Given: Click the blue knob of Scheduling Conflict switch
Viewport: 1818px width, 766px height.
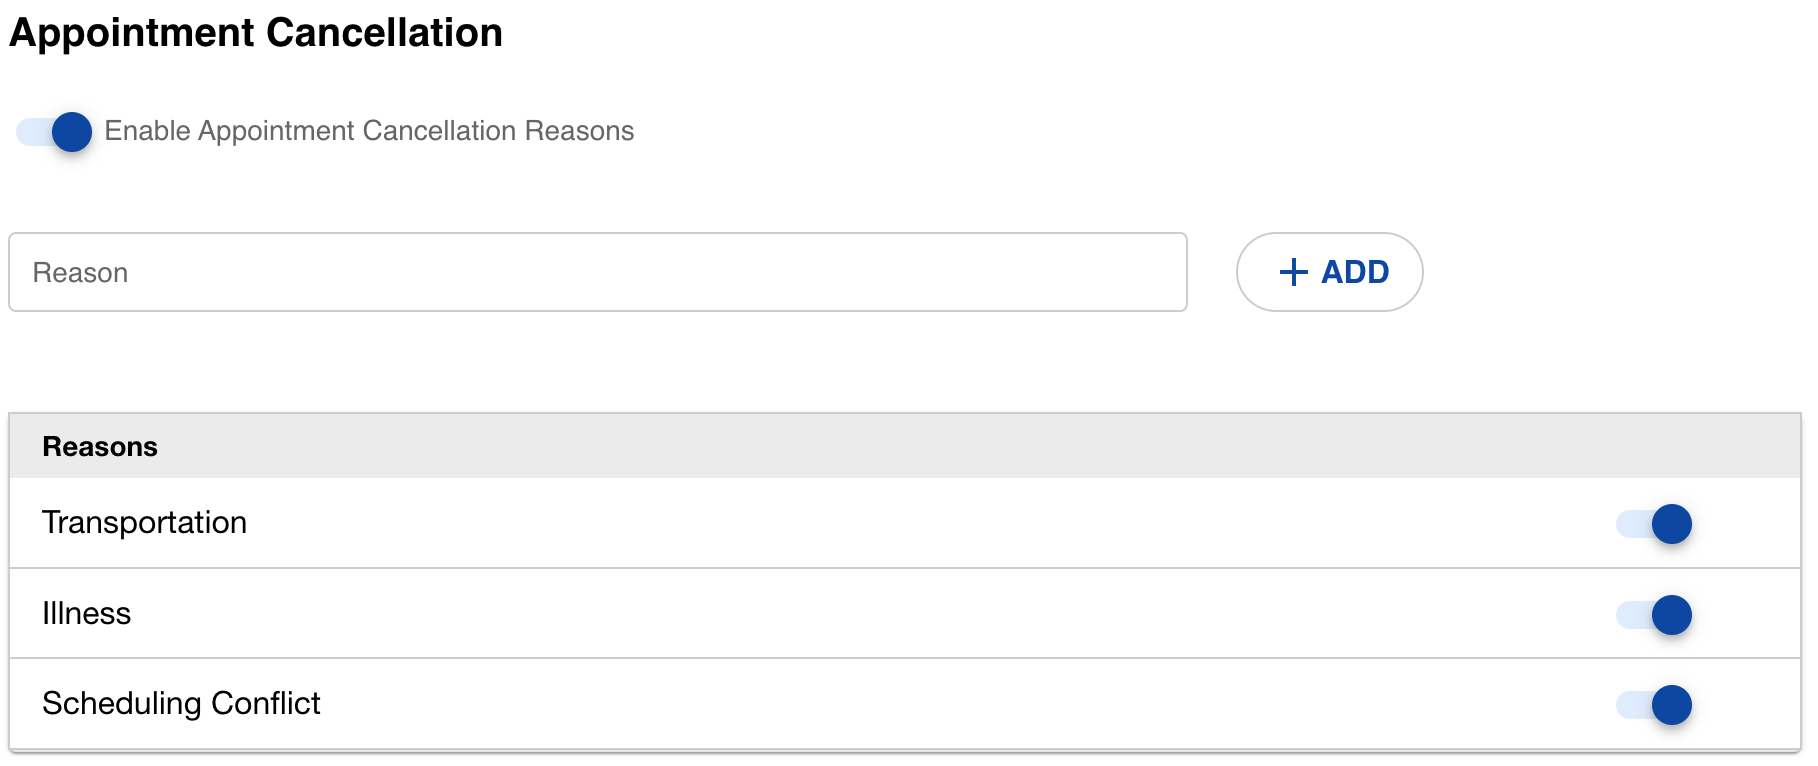Looking at the screenshot, I should point(1671,705).
